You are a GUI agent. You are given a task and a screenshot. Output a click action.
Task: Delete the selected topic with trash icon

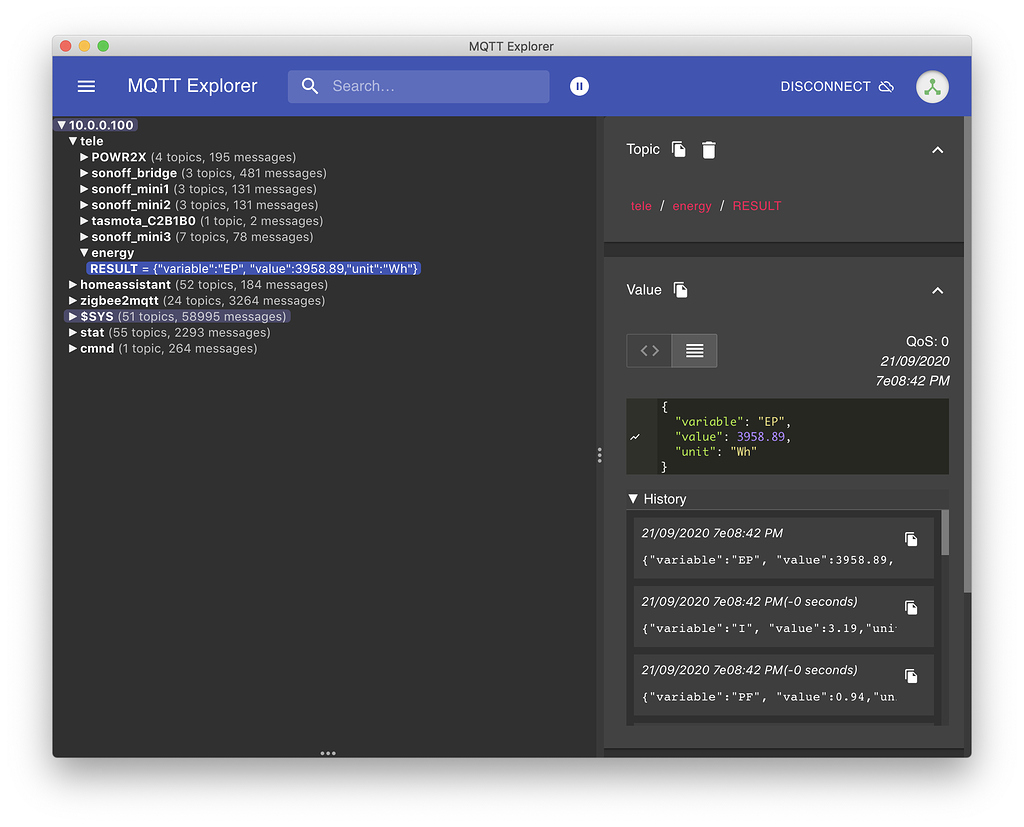coord(709,150)
